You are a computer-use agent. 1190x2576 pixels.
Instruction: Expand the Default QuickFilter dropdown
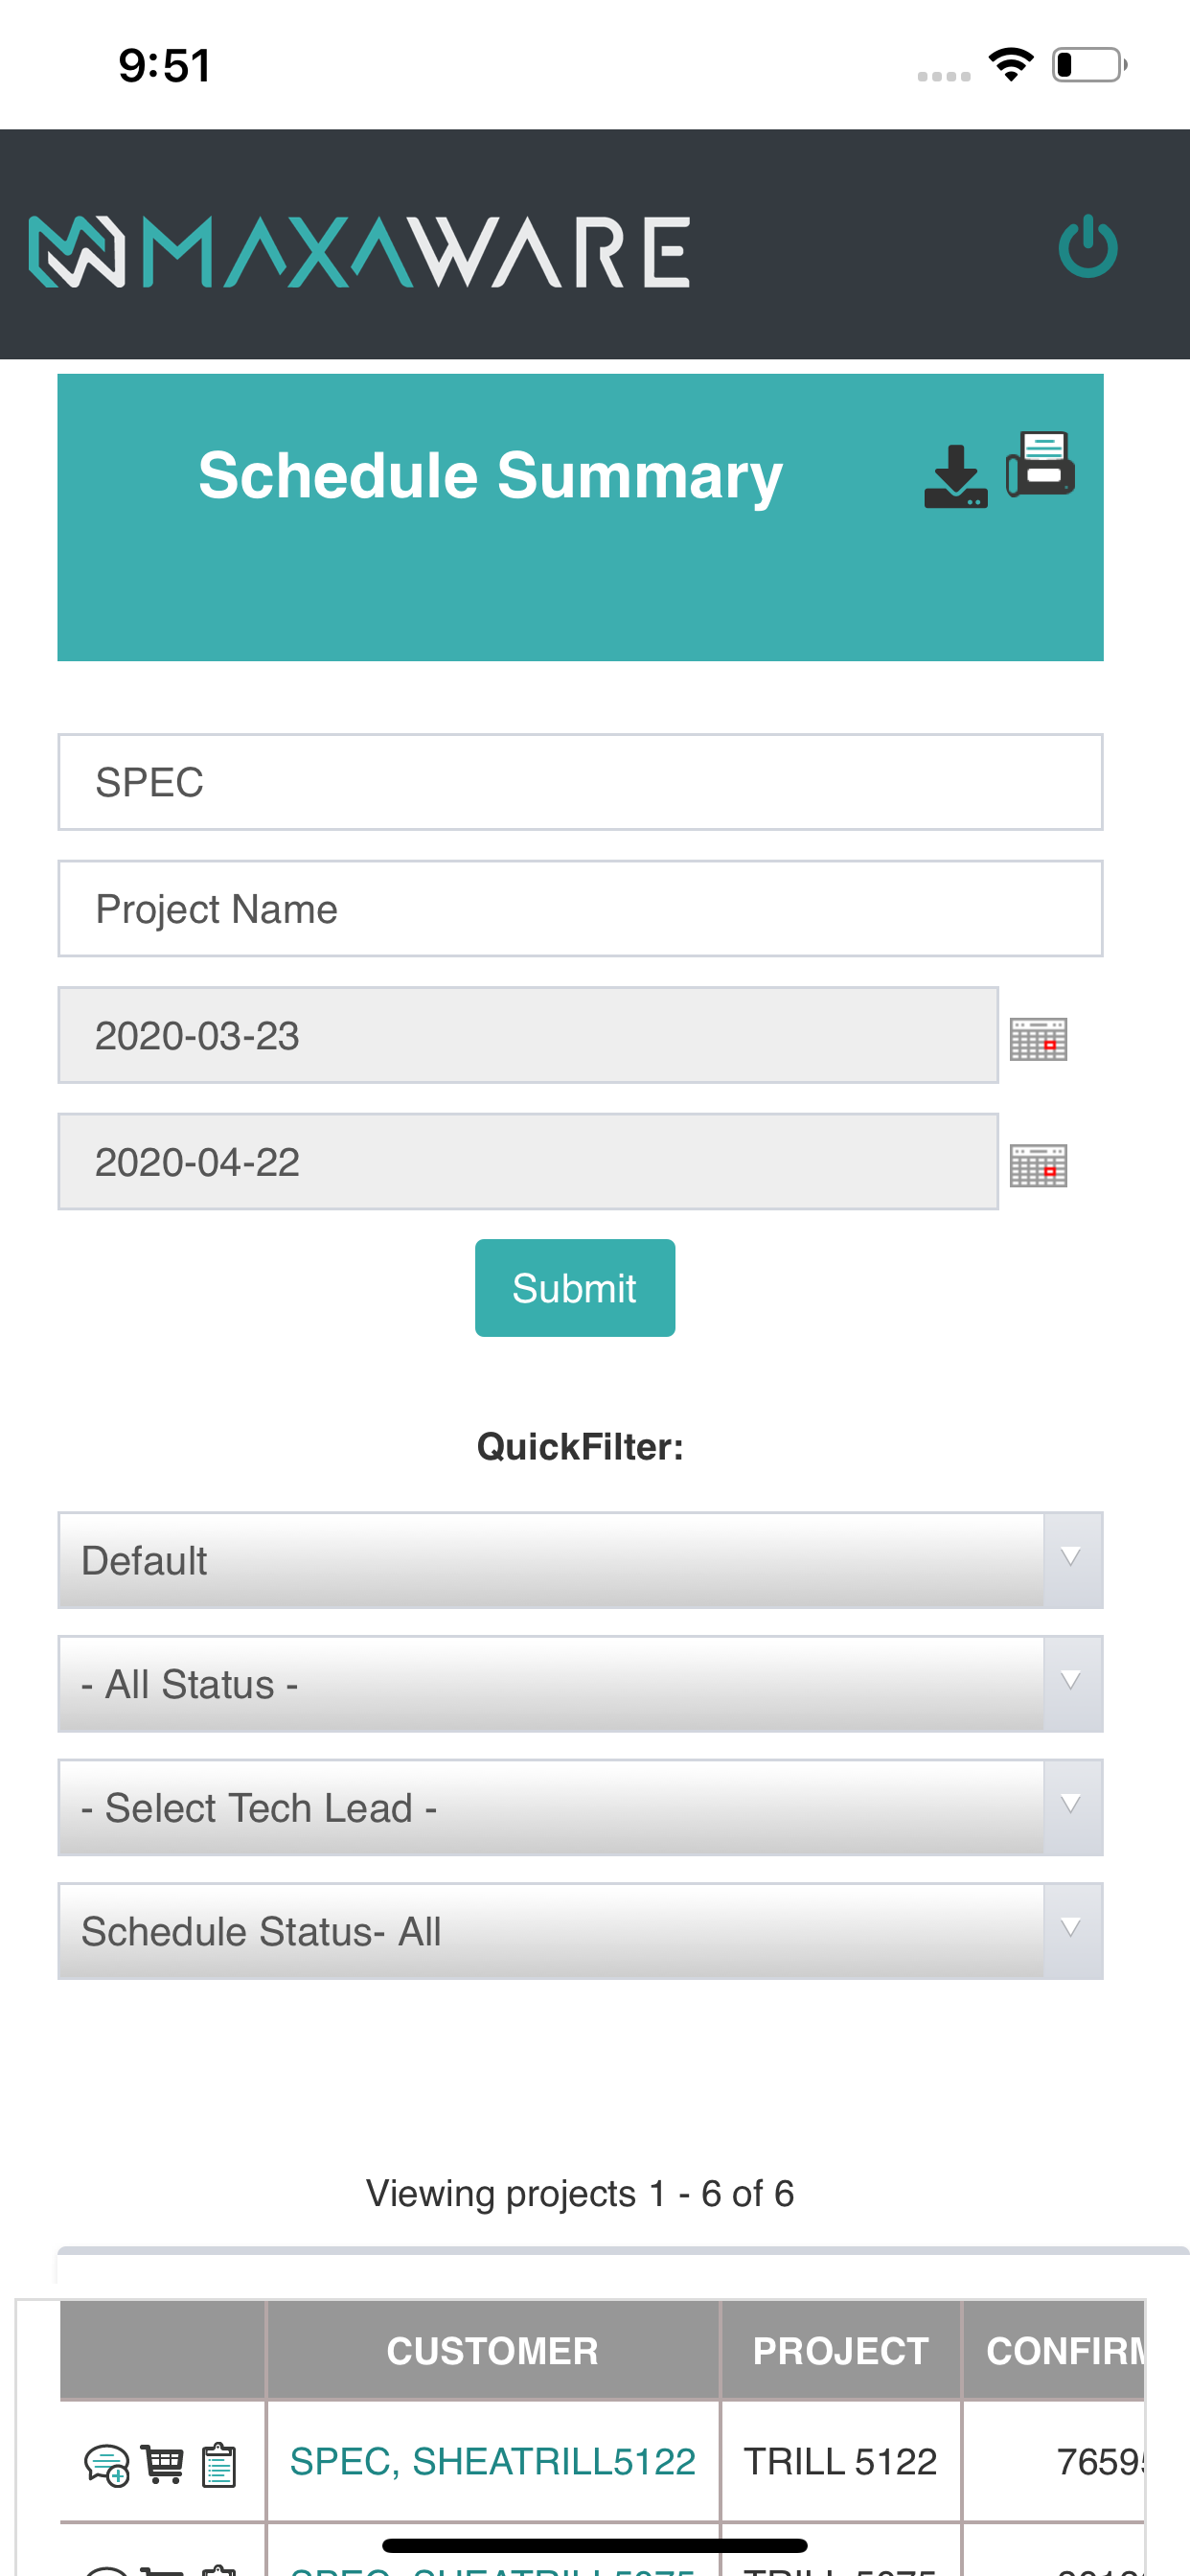(580, 1560)
